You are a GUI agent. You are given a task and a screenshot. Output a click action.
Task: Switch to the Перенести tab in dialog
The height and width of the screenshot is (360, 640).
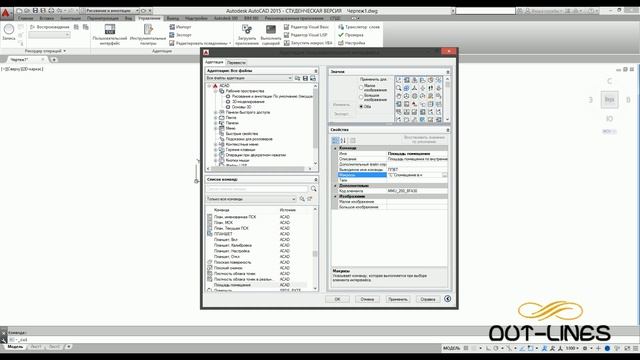pyautogui.click(x=236, y=62)
